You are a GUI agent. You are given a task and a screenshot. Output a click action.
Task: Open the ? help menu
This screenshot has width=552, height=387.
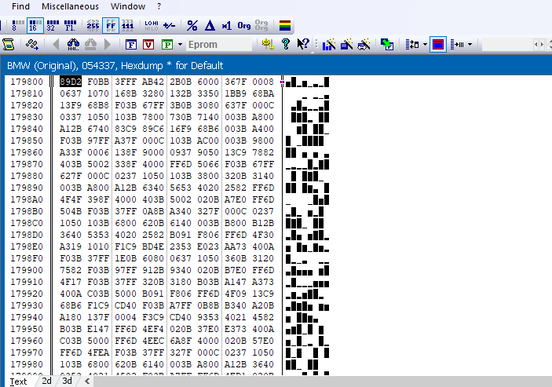tap(159, 6)
